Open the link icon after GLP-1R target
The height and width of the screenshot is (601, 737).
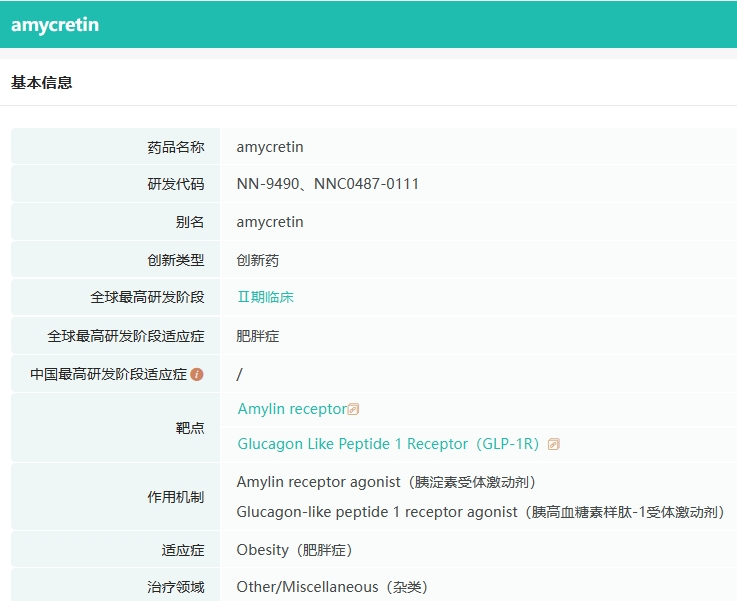554,444
